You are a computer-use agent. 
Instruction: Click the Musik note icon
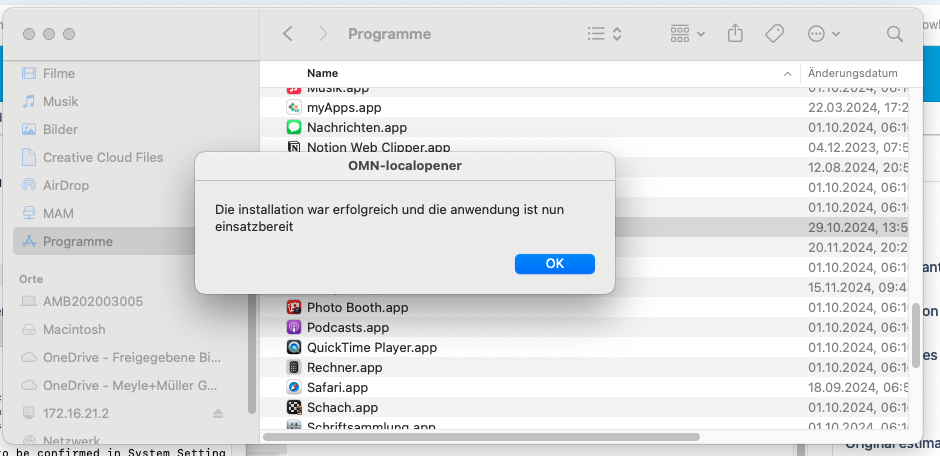click(29, 101)
